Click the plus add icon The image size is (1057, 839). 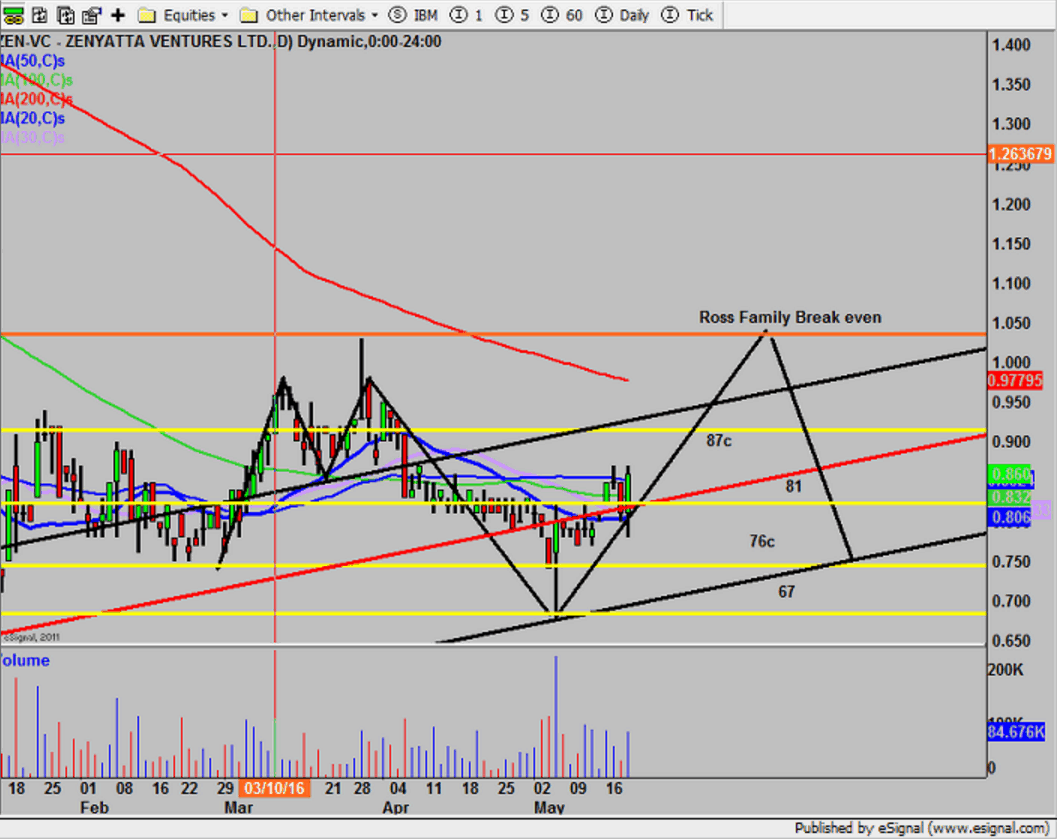[118, 15]
